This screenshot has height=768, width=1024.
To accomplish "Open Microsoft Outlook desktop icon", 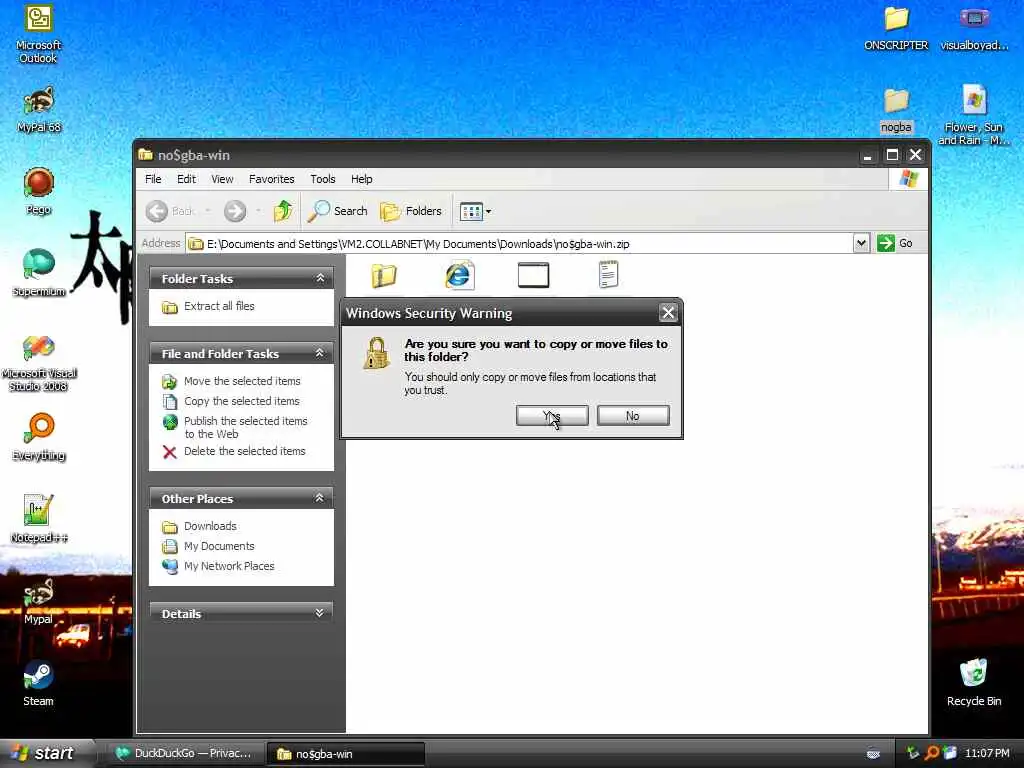I will click(39, 34).
